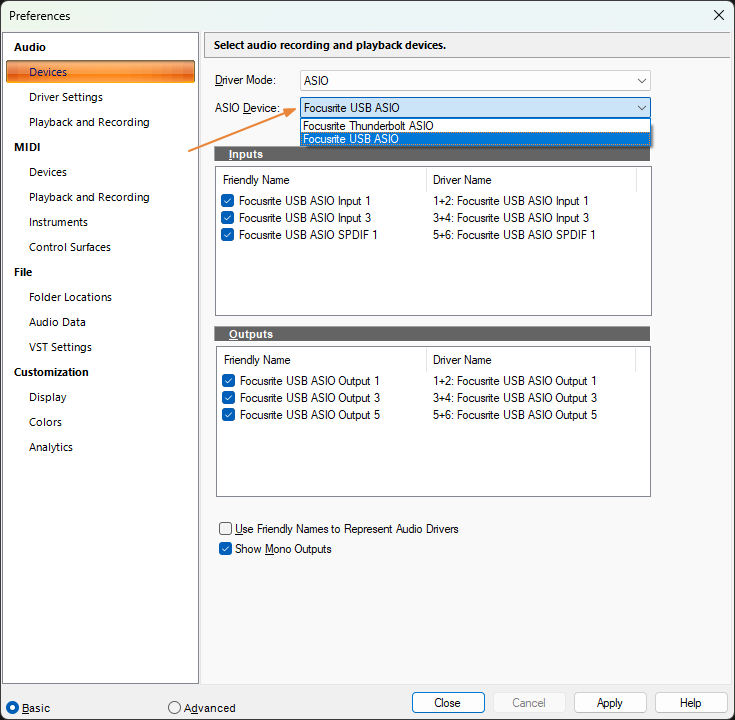Uncheck Focusrite USB ASIO SPDIF 1
Viewport: 735px width, 720px height.
click(x=227, y=234)
